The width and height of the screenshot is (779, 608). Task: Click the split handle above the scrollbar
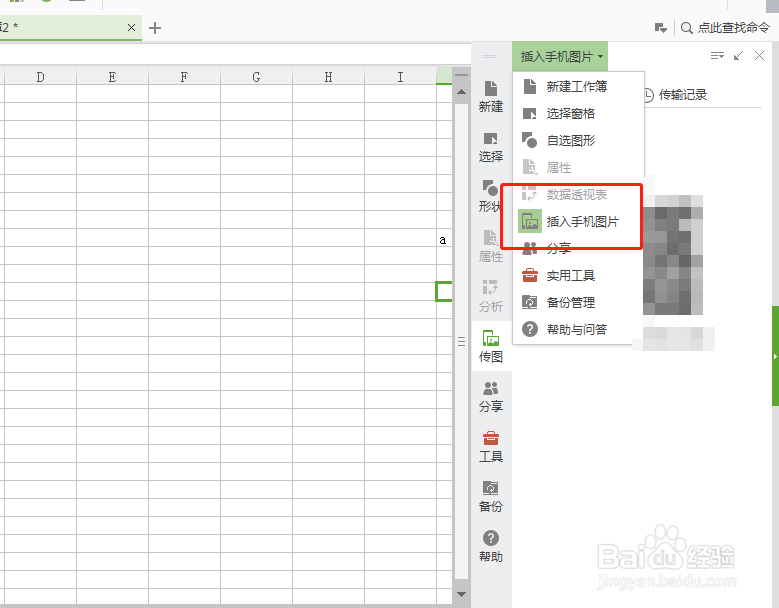point(462,76)
